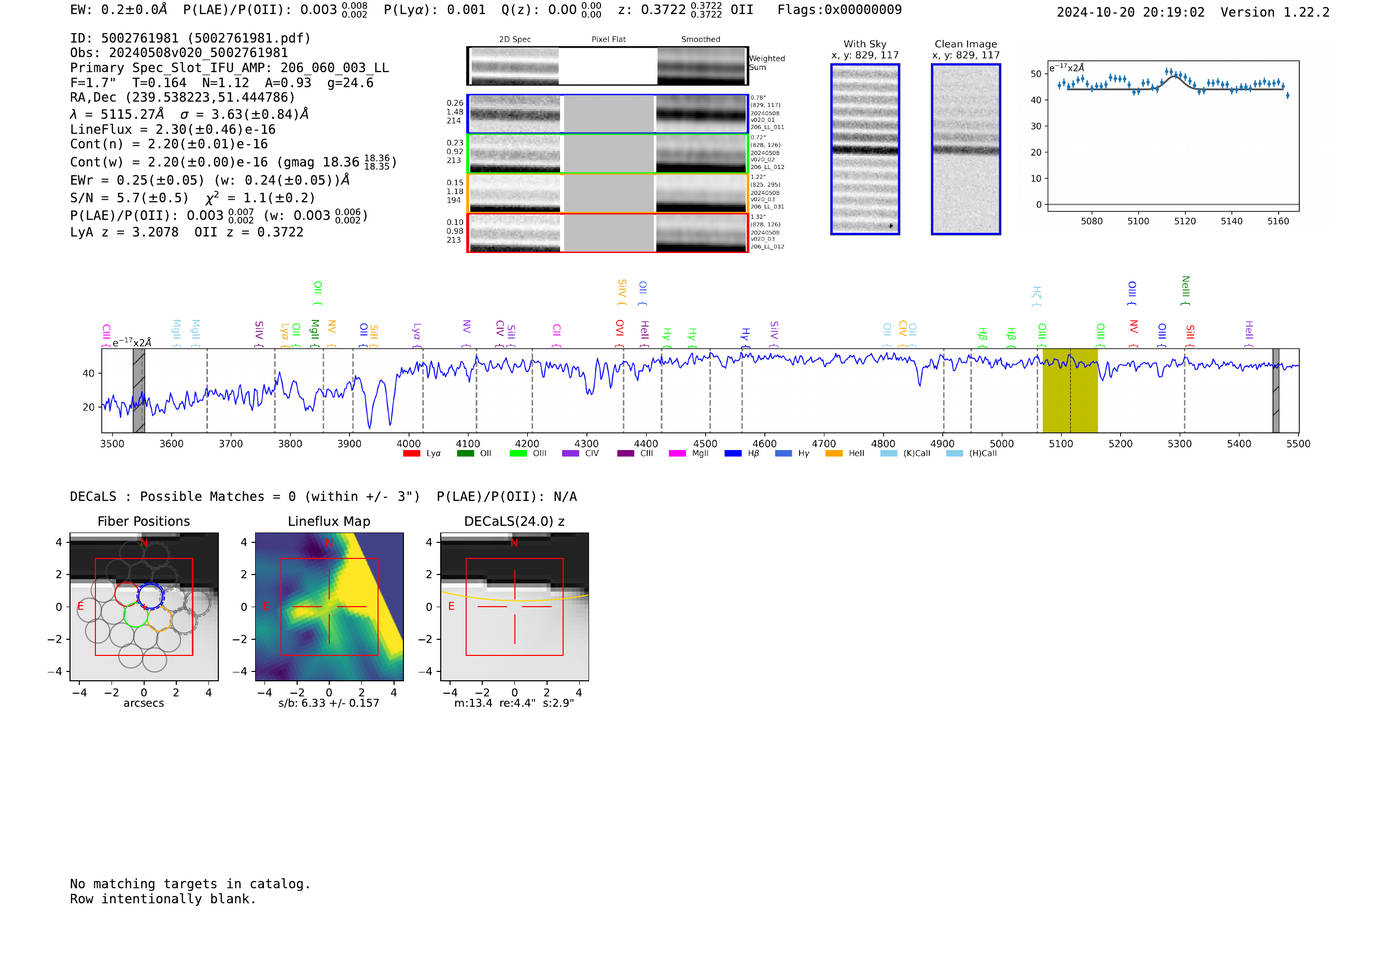1400x953 pixels.
Task: Open the With Sky cutout image
Action: pos(865,149)
